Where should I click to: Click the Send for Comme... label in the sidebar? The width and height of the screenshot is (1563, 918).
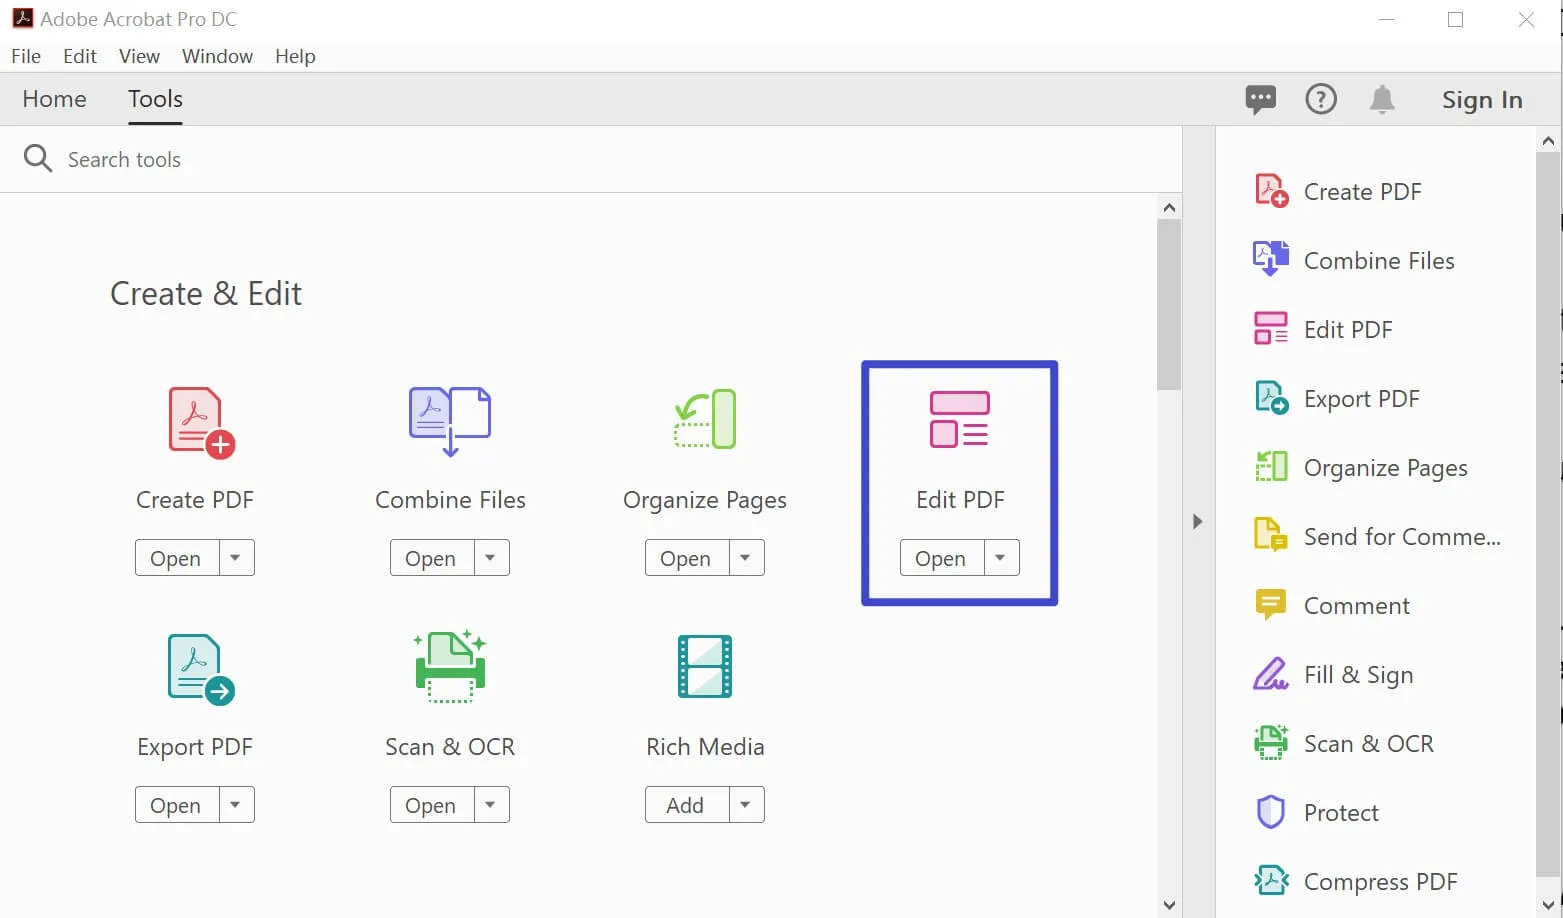[x=1402, y=536]
